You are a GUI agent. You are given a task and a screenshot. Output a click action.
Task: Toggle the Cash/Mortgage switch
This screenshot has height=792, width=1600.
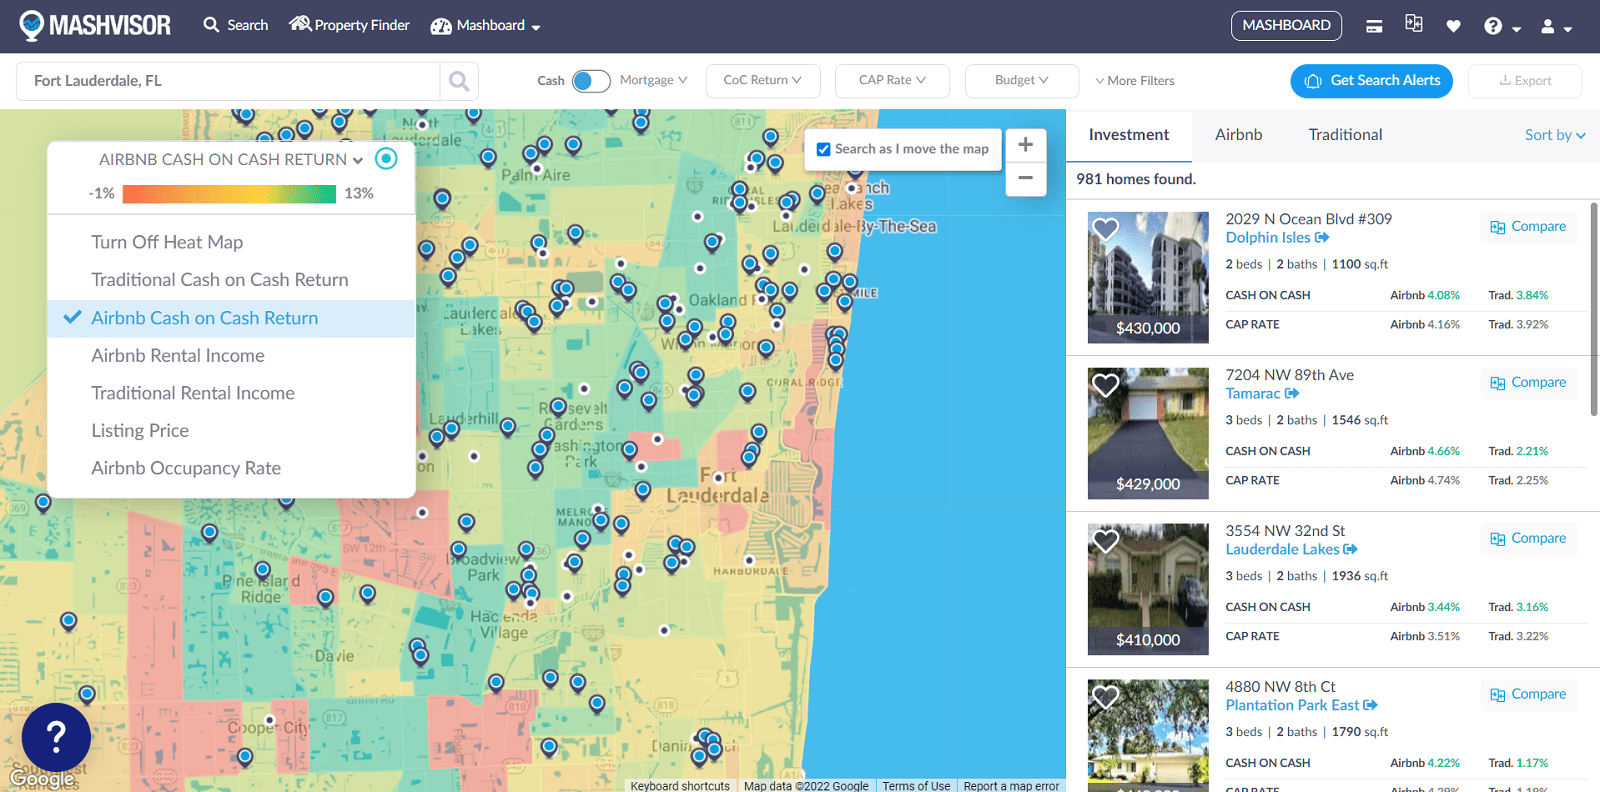[591, 81]
